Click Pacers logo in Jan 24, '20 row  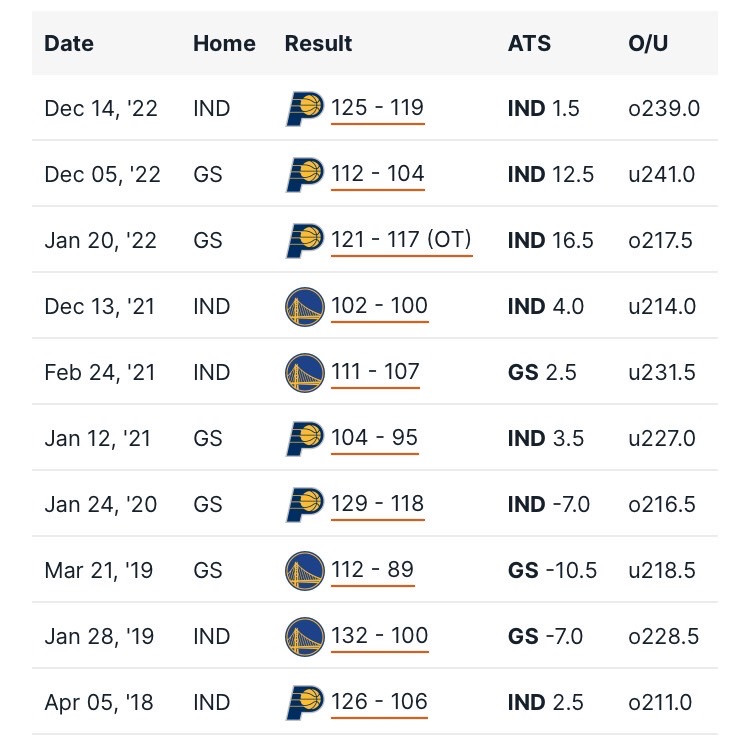point(305,505)
